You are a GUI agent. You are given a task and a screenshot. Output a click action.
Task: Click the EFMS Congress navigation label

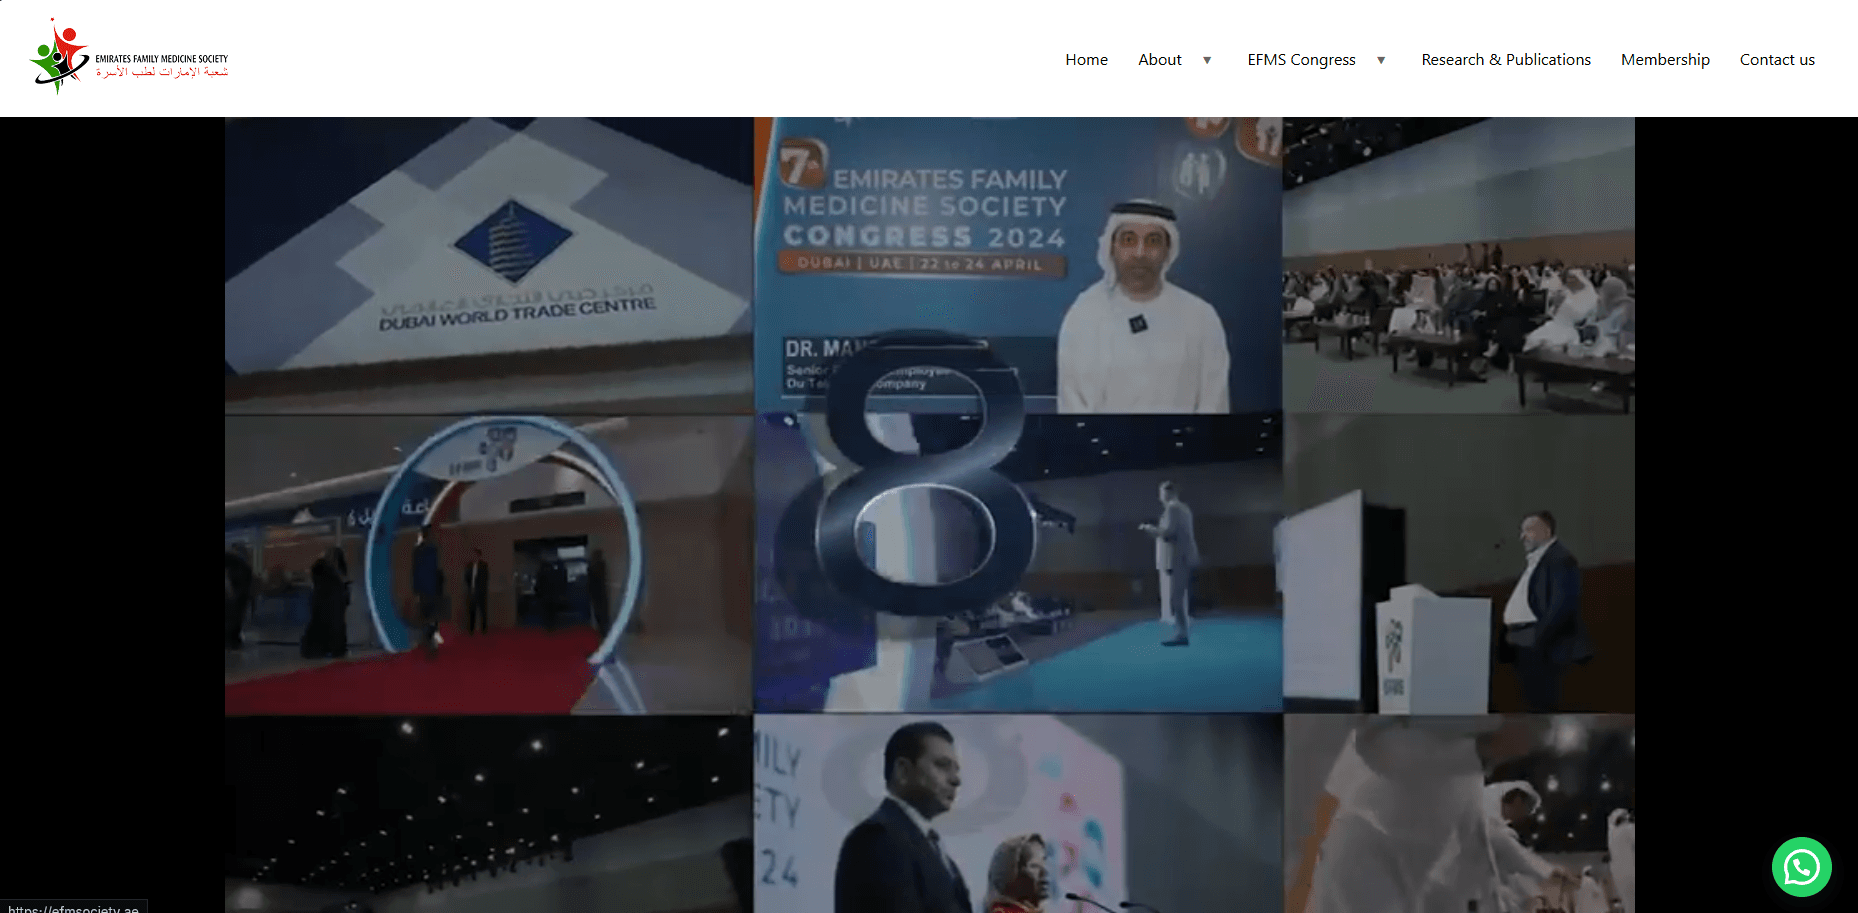click(1301, 60)
